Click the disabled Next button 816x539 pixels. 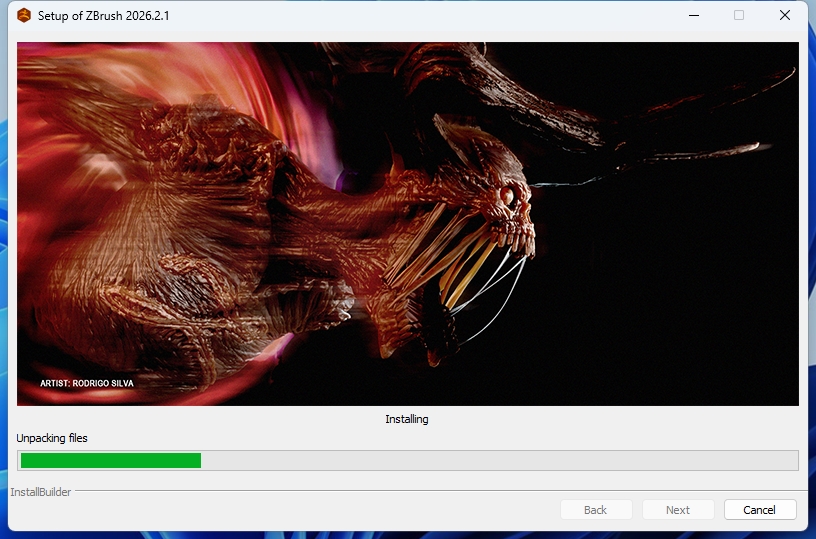pyautogui.click(x=678, y=510)
